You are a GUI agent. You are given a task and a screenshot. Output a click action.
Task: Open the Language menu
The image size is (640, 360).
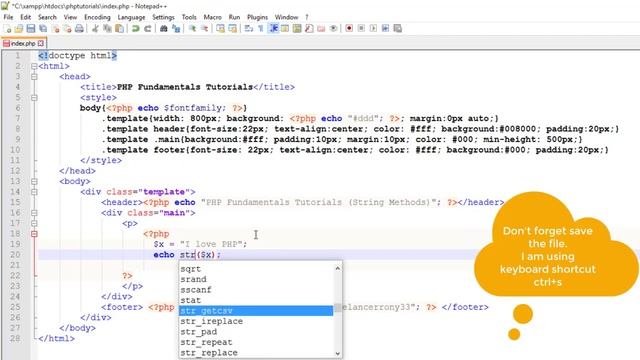pyautogui.click(x=131, y=17)
